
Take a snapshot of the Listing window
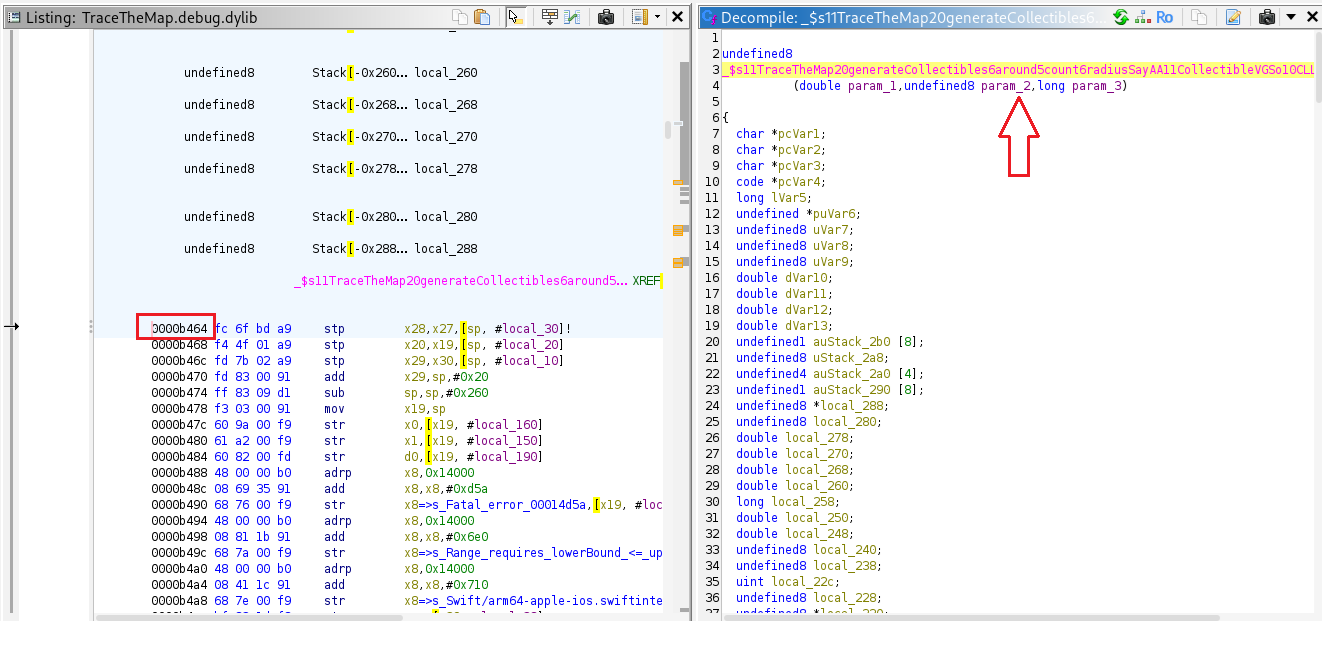click(x=606, y=17)
